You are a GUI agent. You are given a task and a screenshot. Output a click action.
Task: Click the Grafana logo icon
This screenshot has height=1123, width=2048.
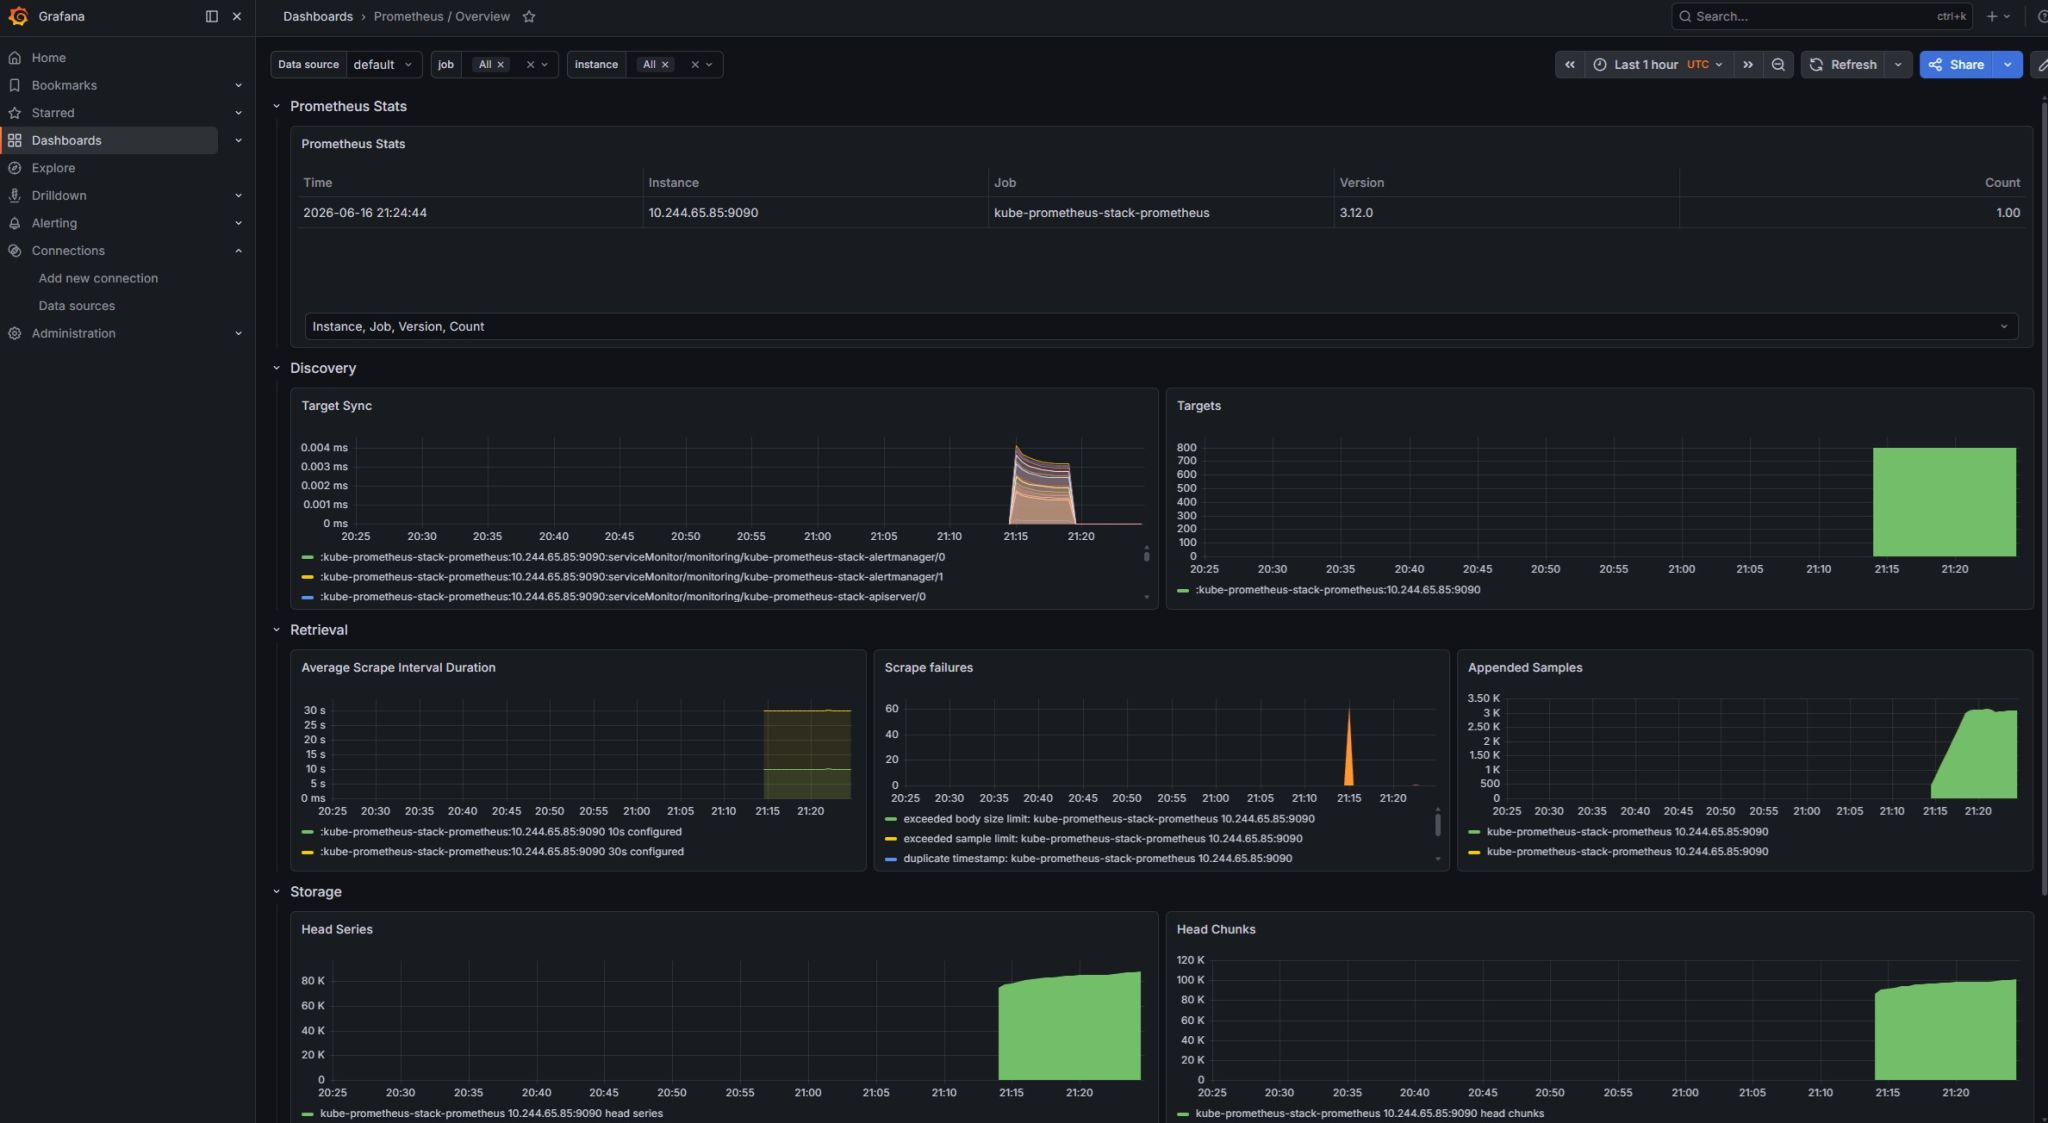click(x=18, y=16)
